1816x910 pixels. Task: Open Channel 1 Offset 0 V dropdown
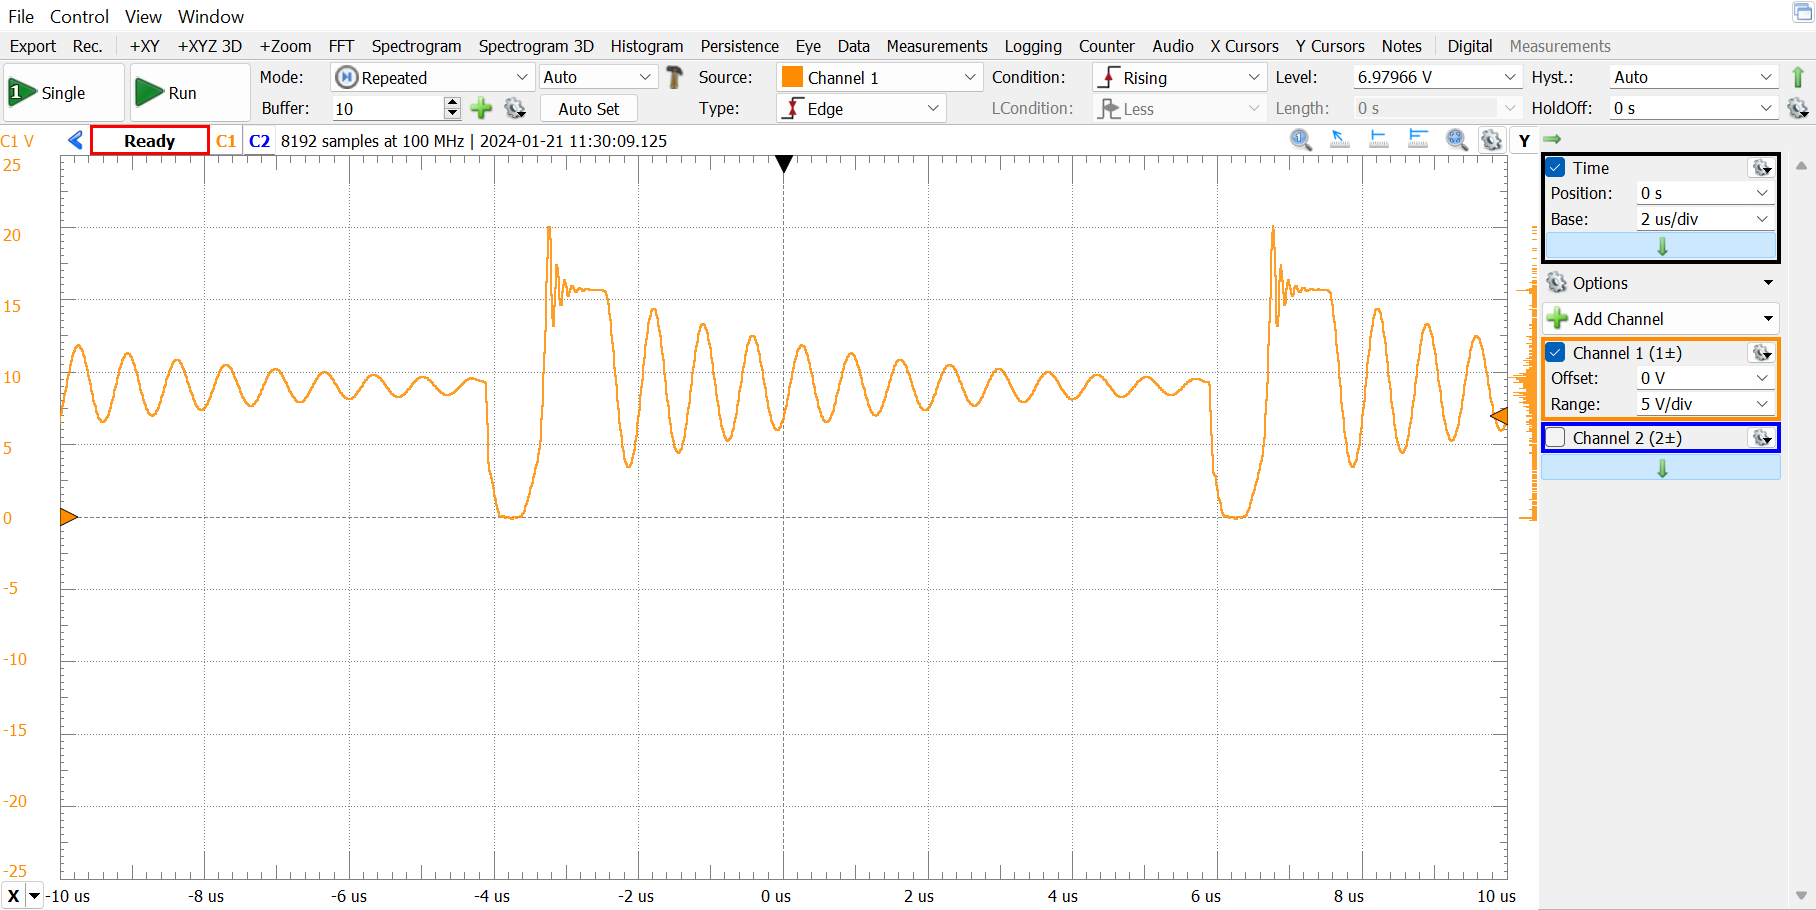(x=1705, y=378)
